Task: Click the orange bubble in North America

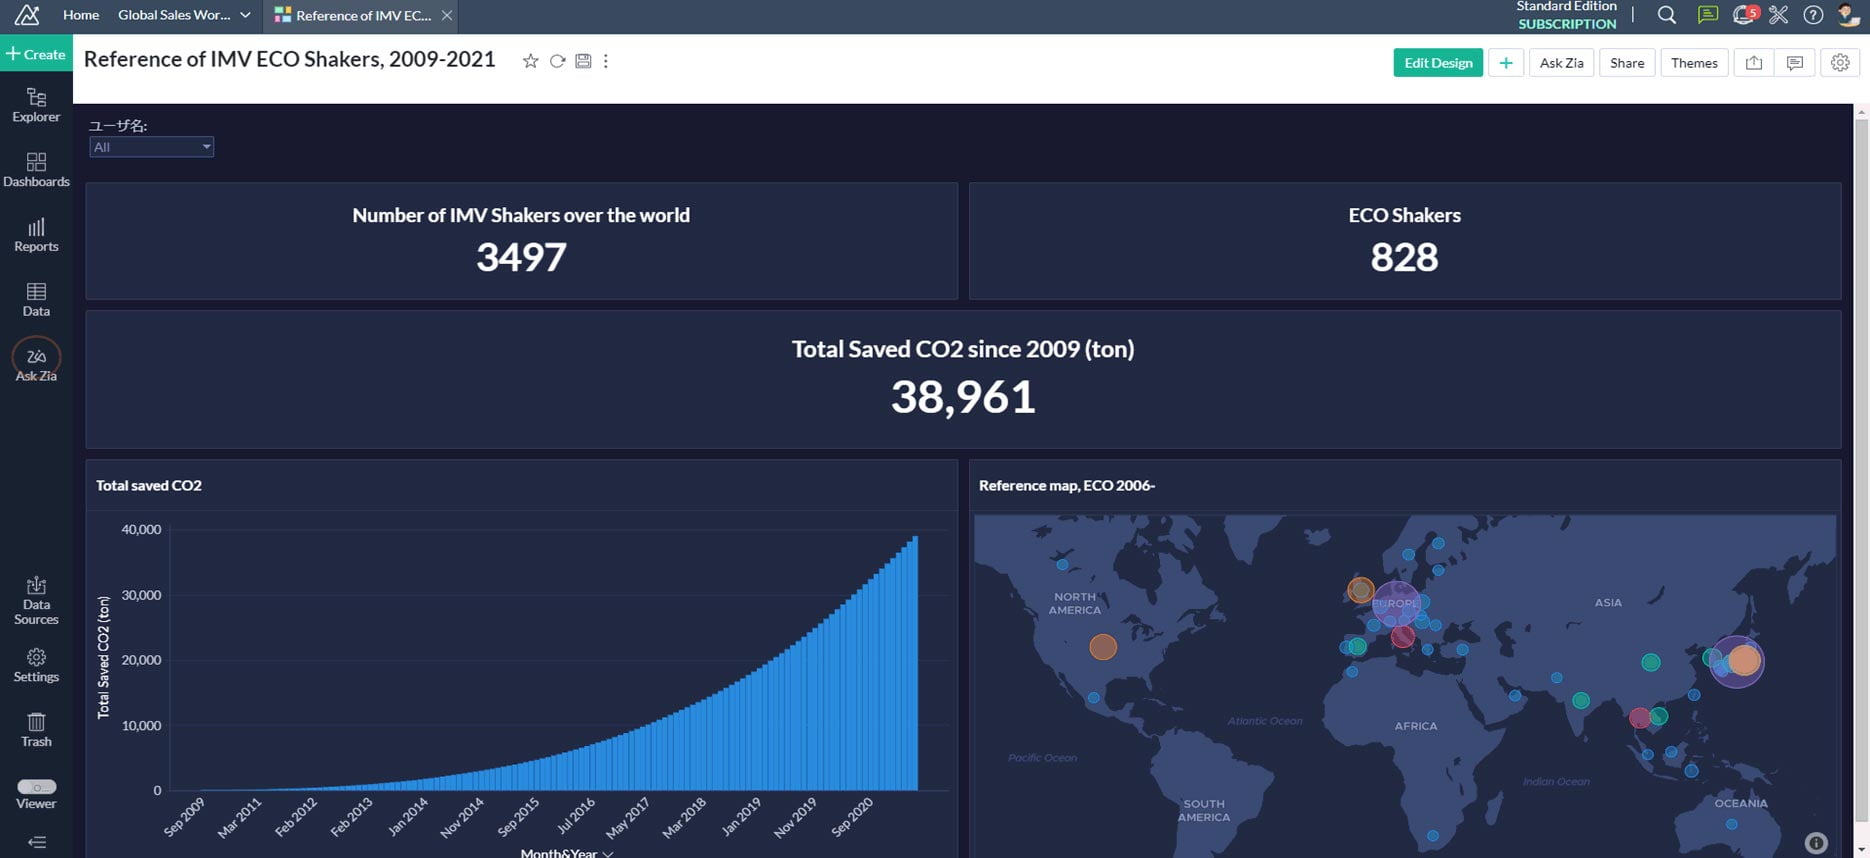Action: point(1103,647)
